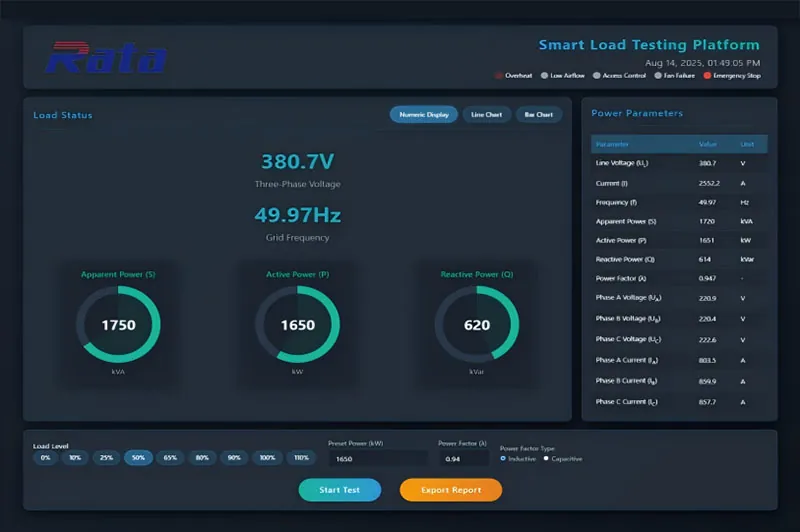This screenshot has height=532, width=800.
Task: Select the 25% load level
Action: pyautogui.click(x=106, y=458)
